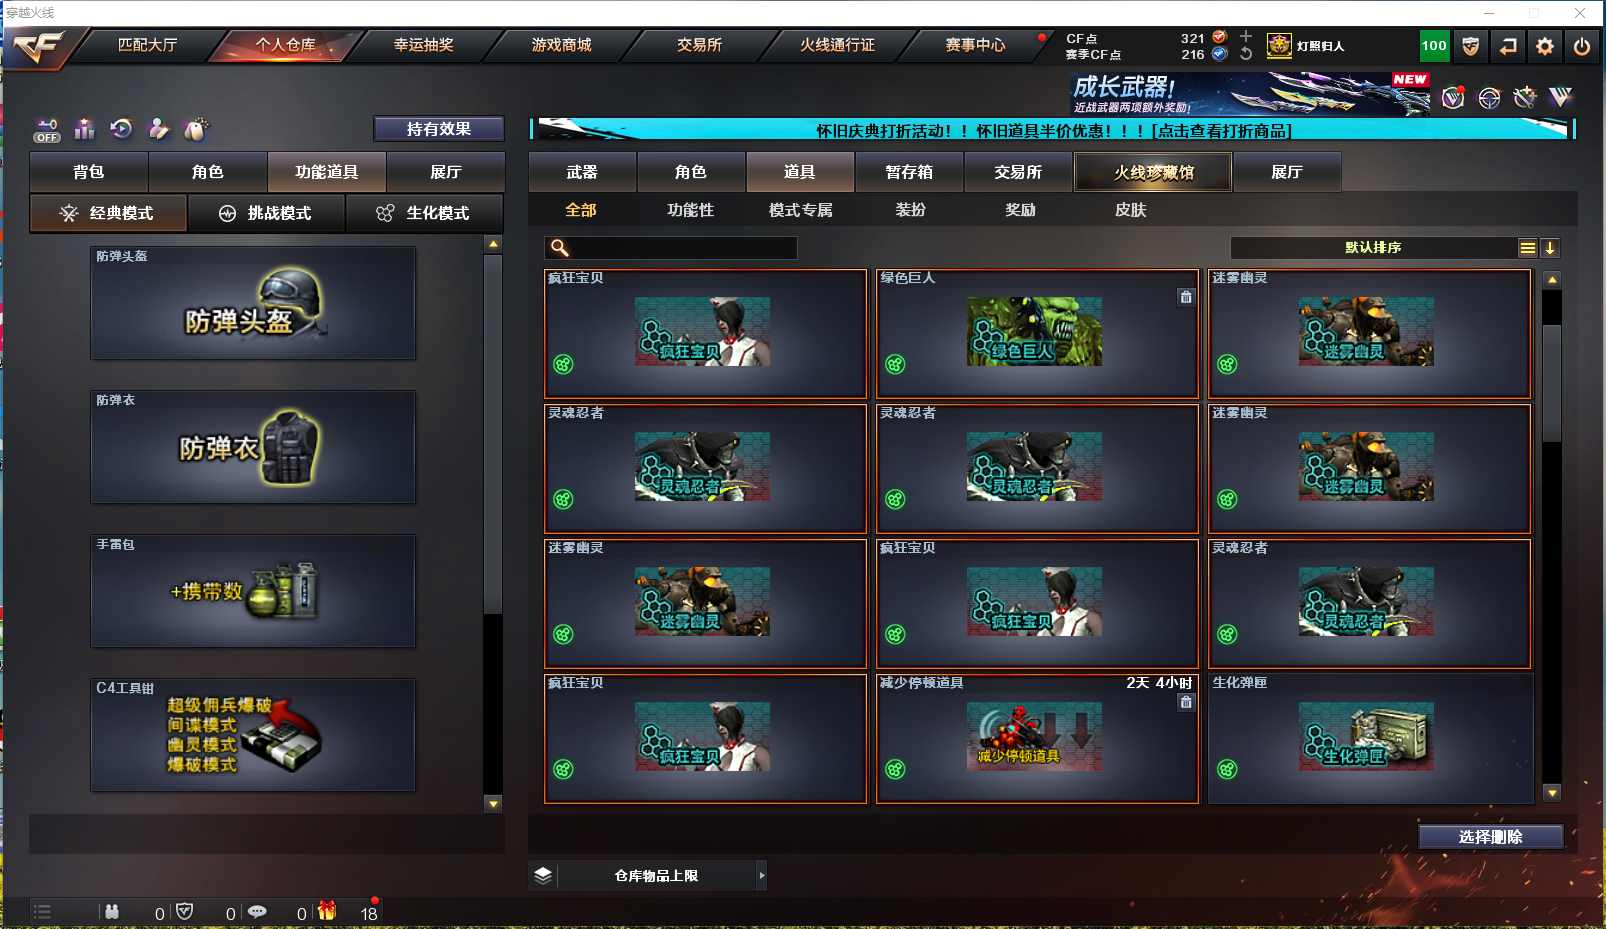Select the 功能性 filter tab

point(691,210)
